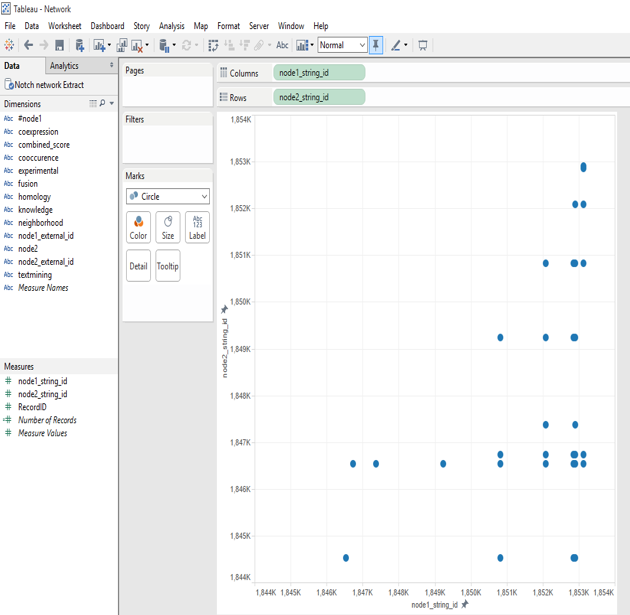Switch to the Analytics tab

point(64,66)
